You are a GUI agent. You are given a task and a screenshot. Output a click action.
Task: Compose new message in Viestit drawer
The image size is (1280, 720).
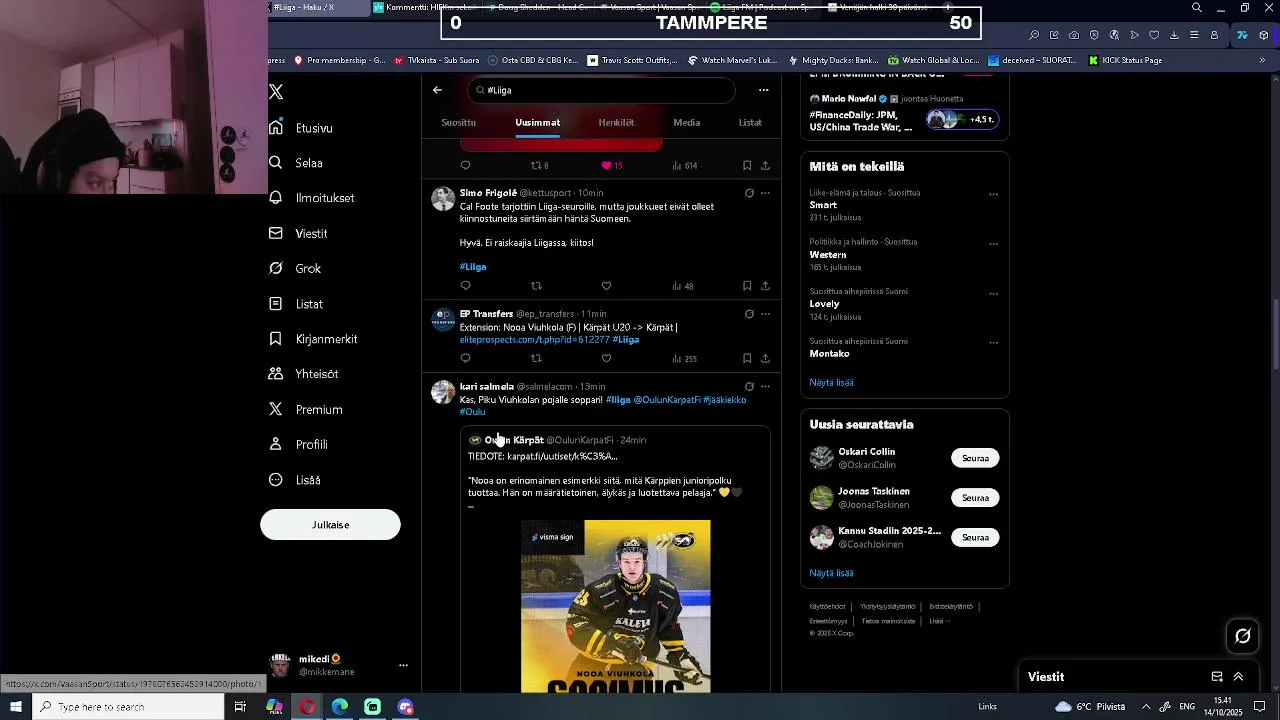pyautogui.click(x=1217, y=677)
